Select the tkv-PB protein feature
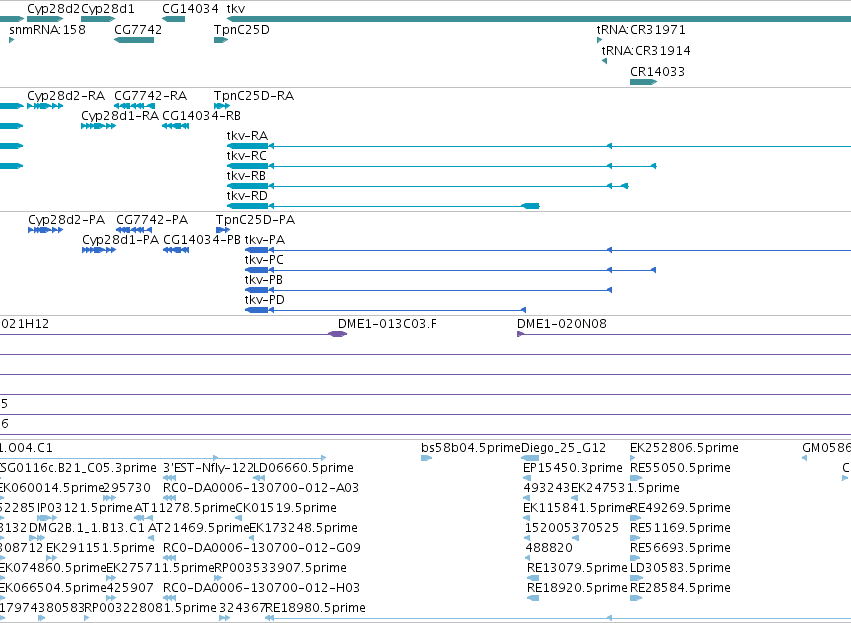 pos(428,290)
